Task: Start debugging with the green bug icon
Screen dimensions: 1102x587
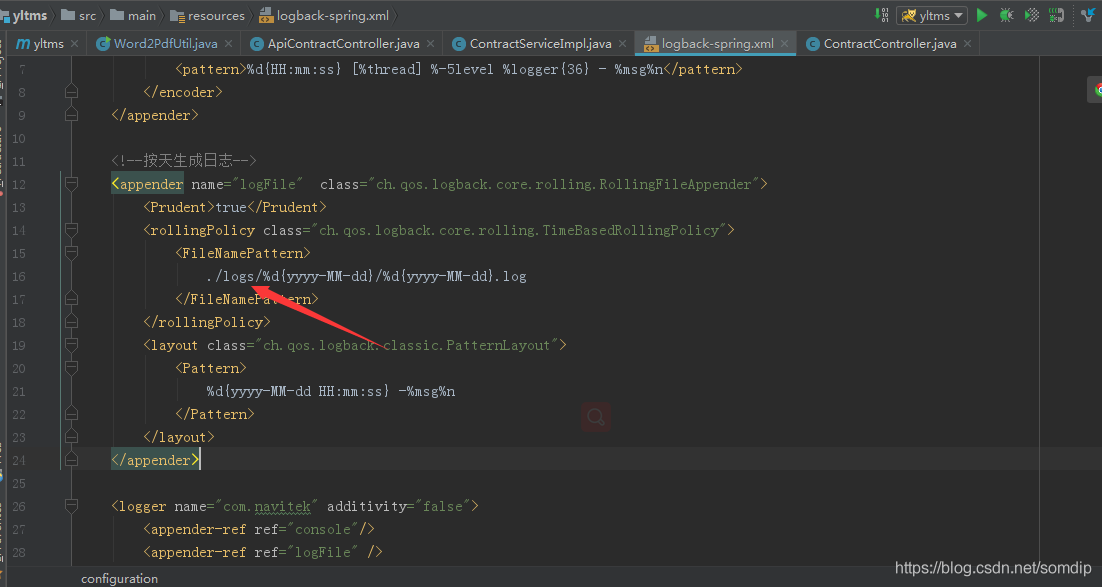Action: tap(1006, 15)
